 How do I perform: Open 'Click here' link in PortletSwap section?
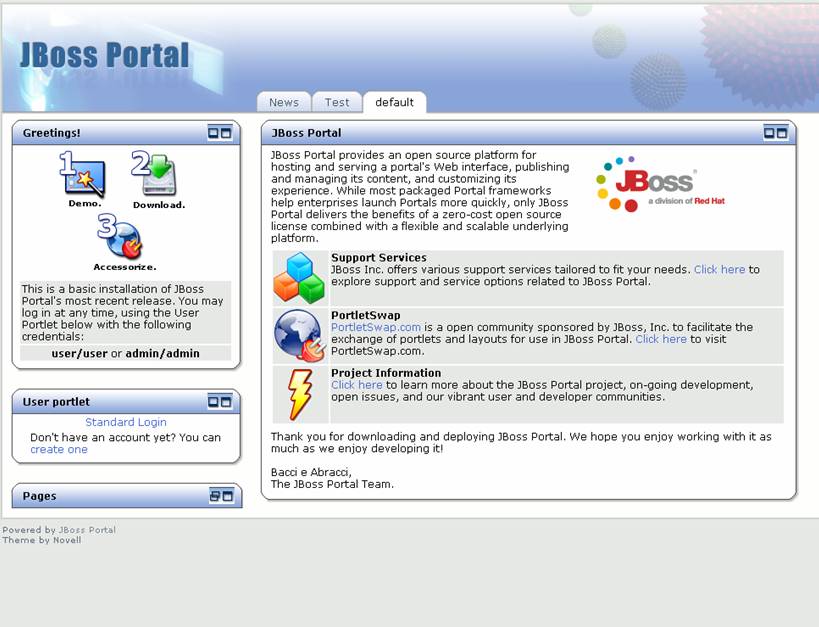click(x=661, y=339)
